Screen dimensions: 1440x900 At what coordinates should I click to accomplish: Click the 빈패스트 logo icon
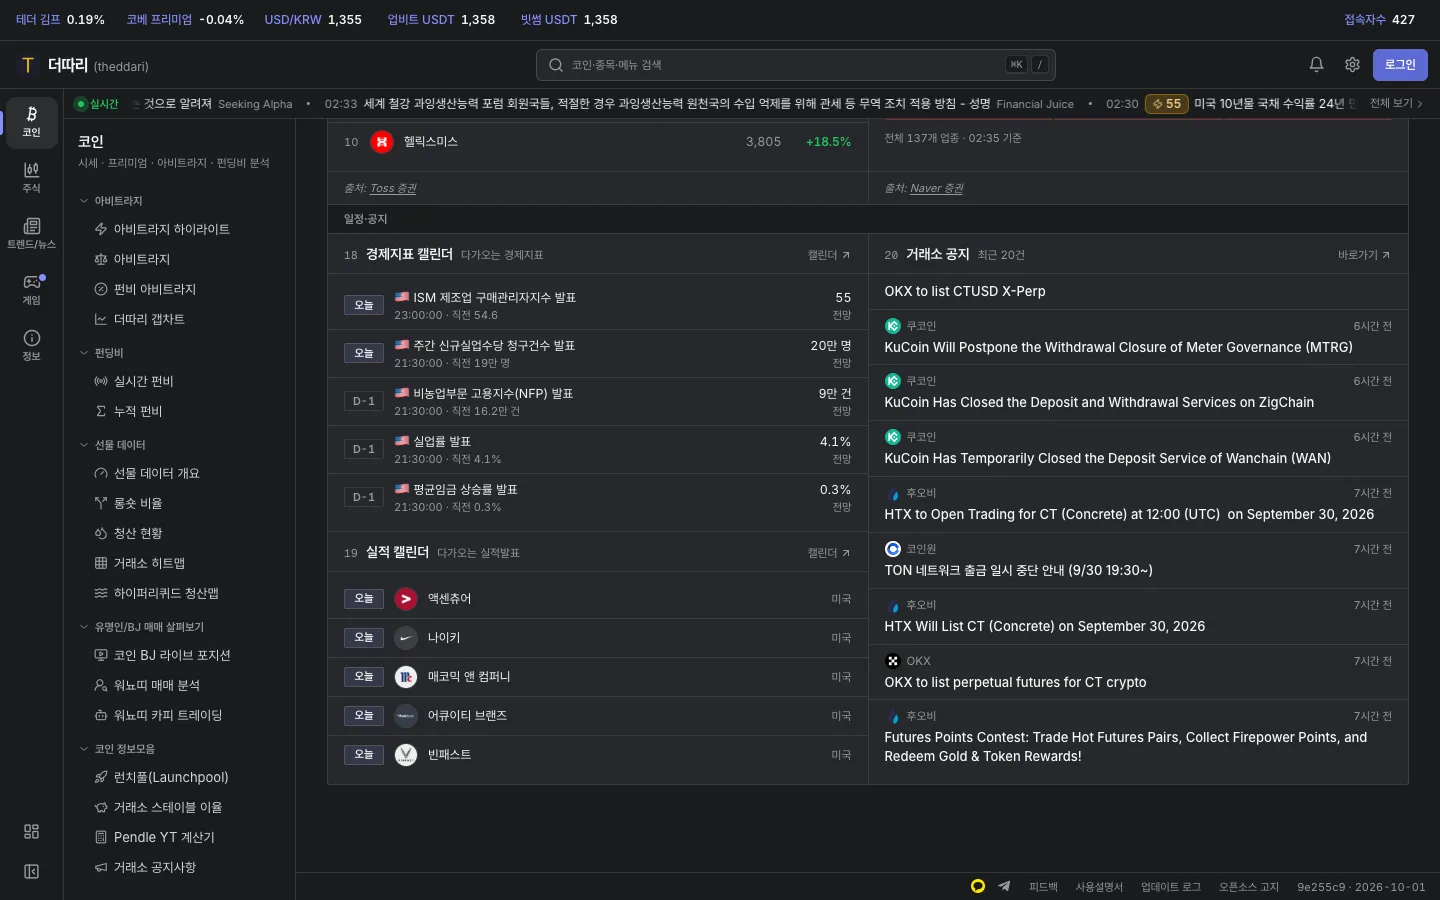(x=405, y=755)
